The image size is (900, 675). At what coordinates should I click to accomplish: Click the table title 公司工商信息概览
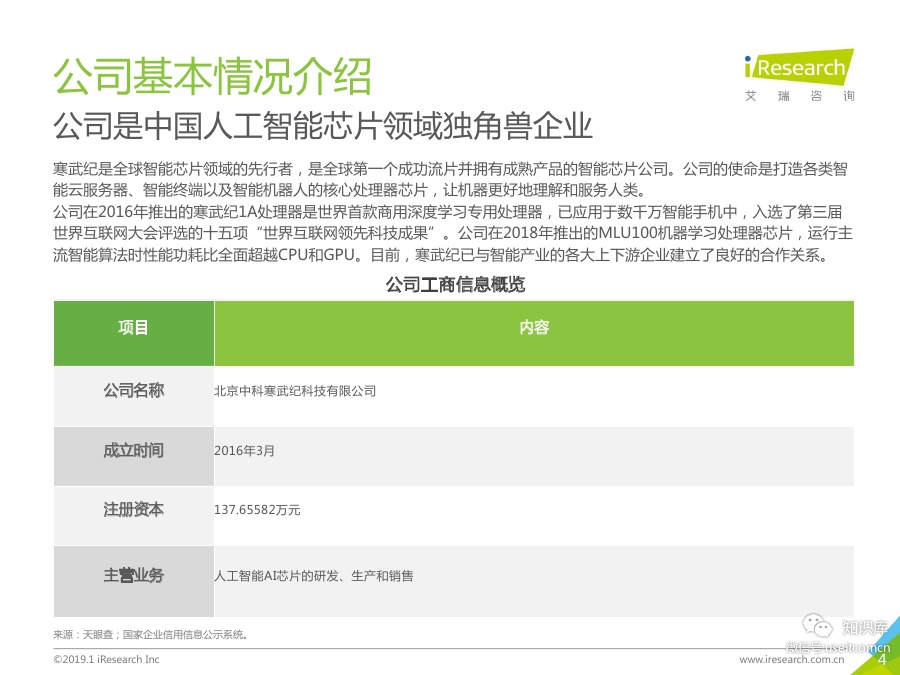(x=455, y=284)
